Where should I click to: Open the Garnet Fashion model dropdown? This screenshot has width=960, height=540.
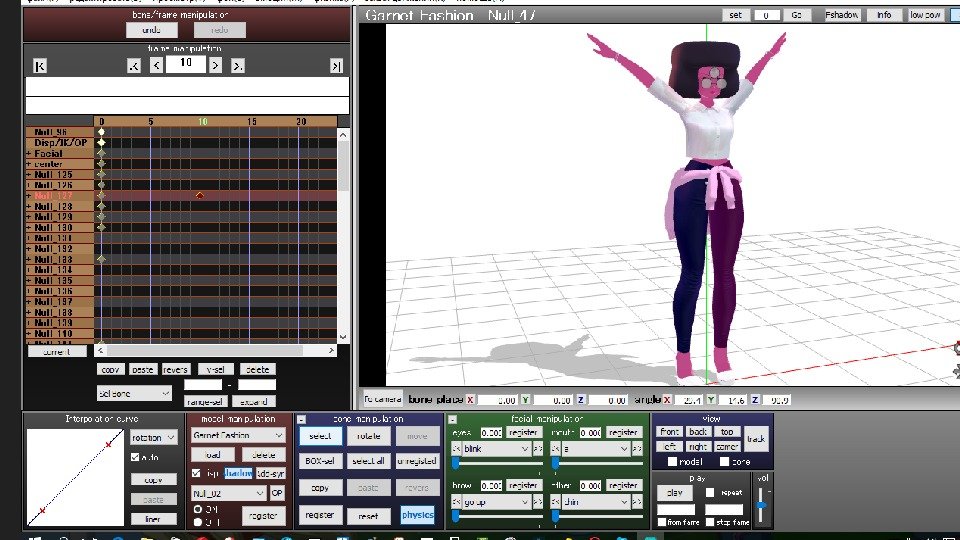click(x=239, y=435)
